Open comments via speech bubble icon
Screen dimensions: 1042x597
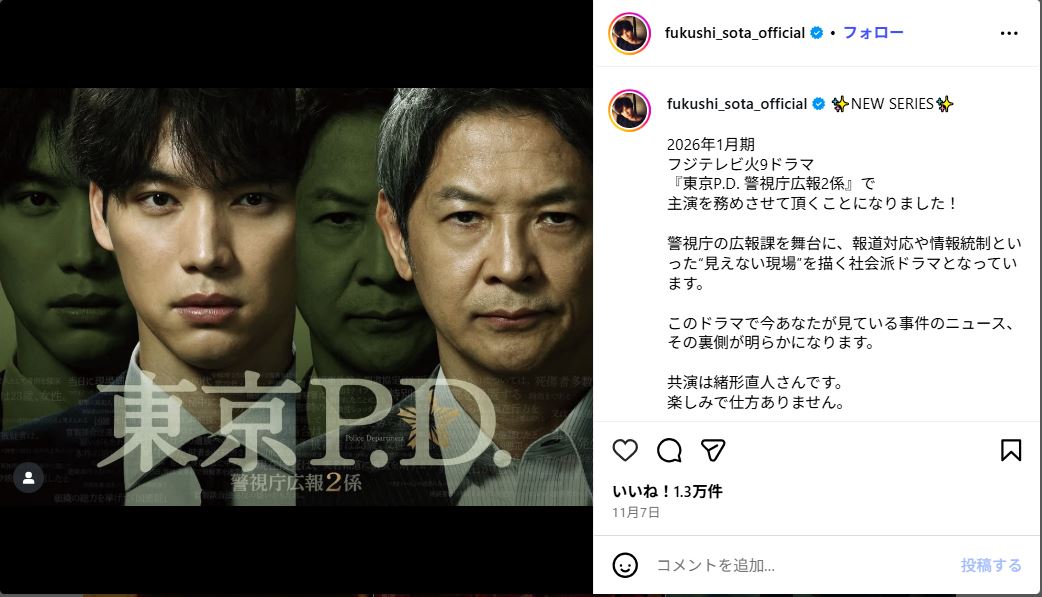pos(669,450)
